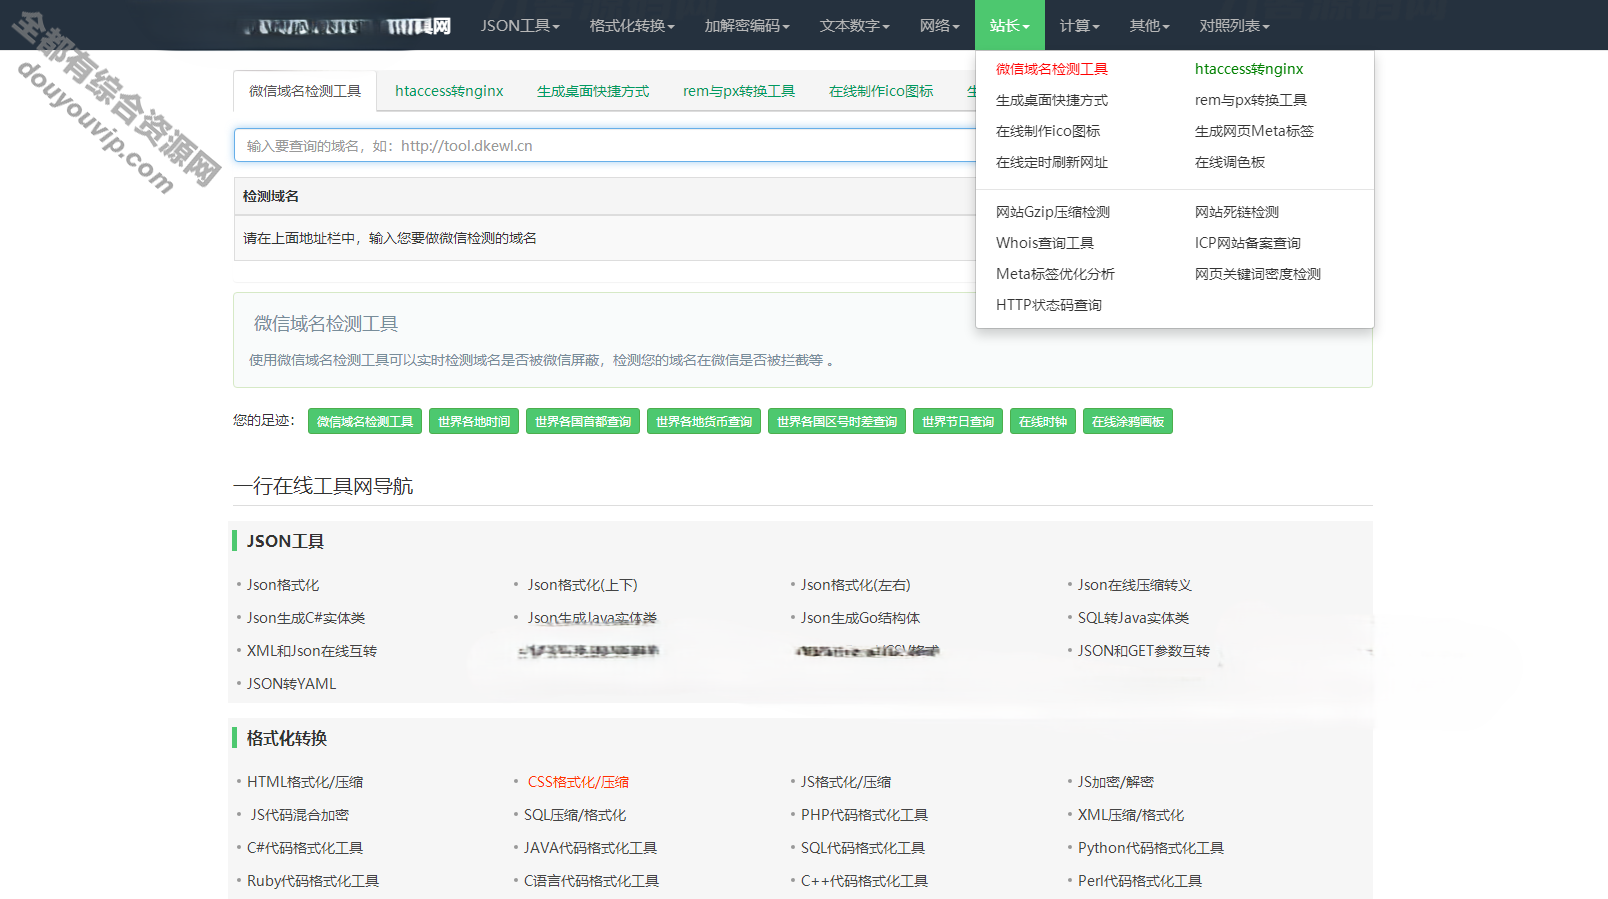Screen dimensions: 1608x899
Task: Open the JS代码混合加密 link
Action: pos(300,815)
